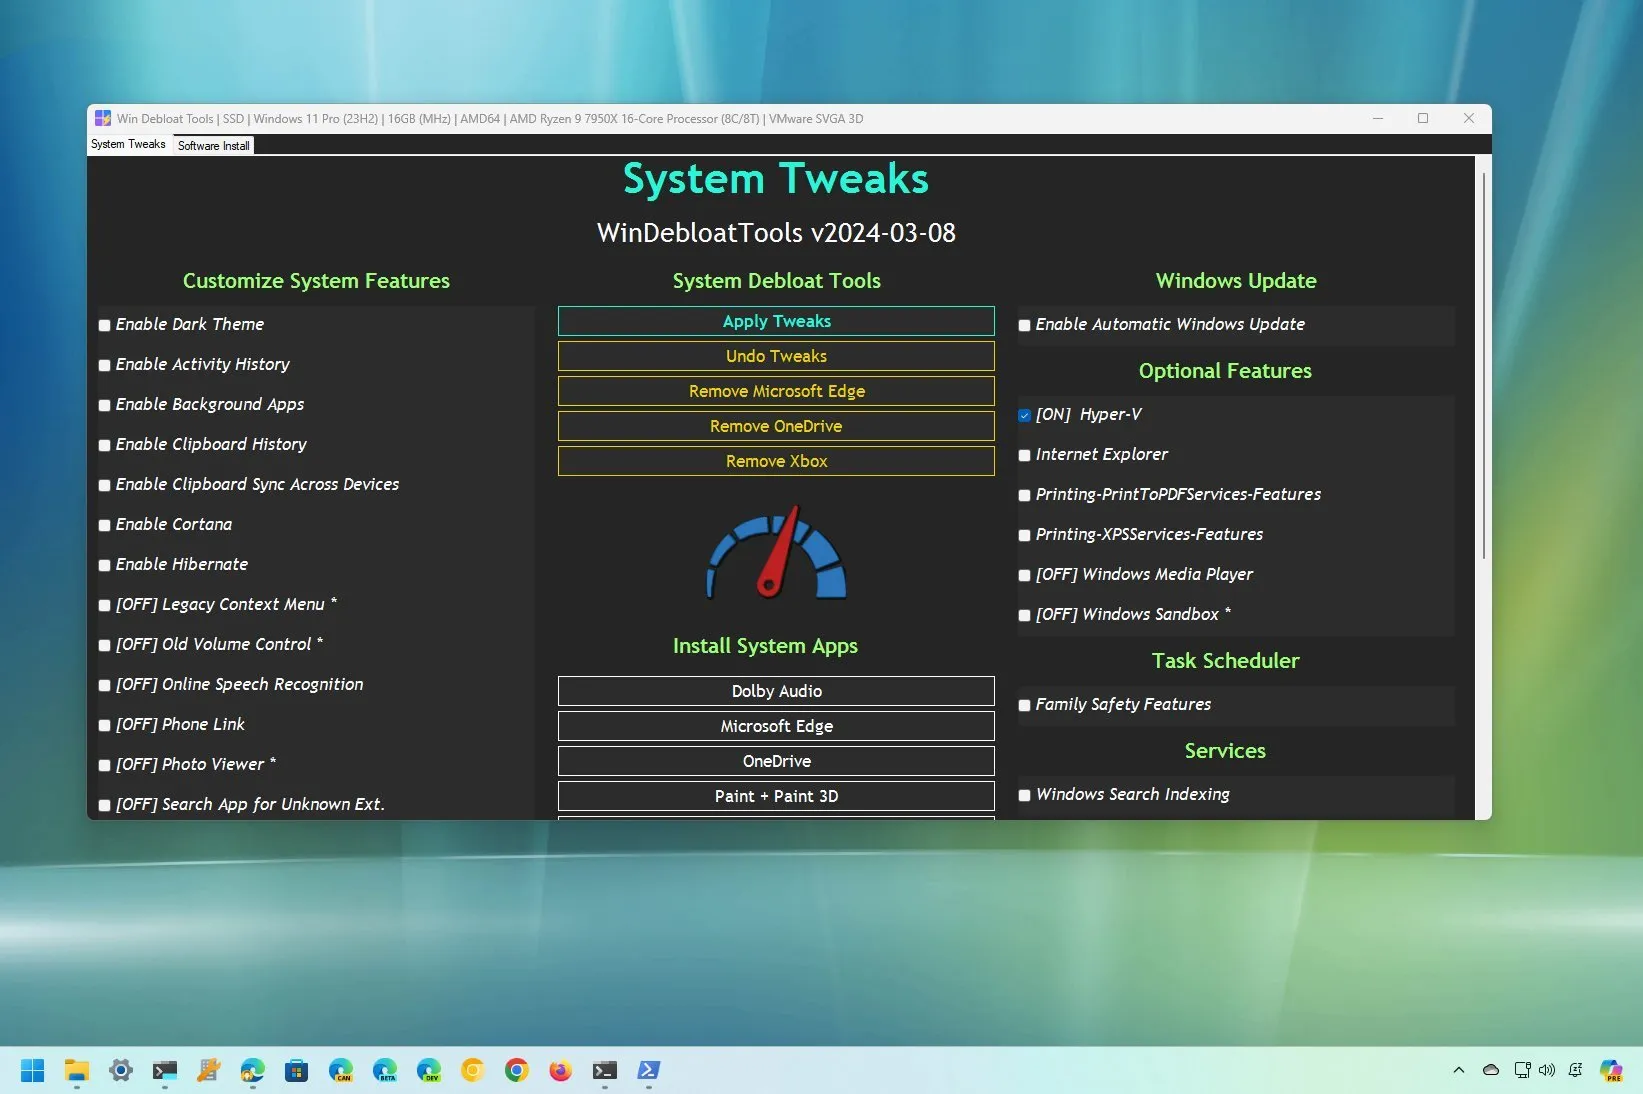Launch Firefox from the taskbar
This screenshot has width=1643, height=1094.
pyautogui.click(x=561, y=1070)
